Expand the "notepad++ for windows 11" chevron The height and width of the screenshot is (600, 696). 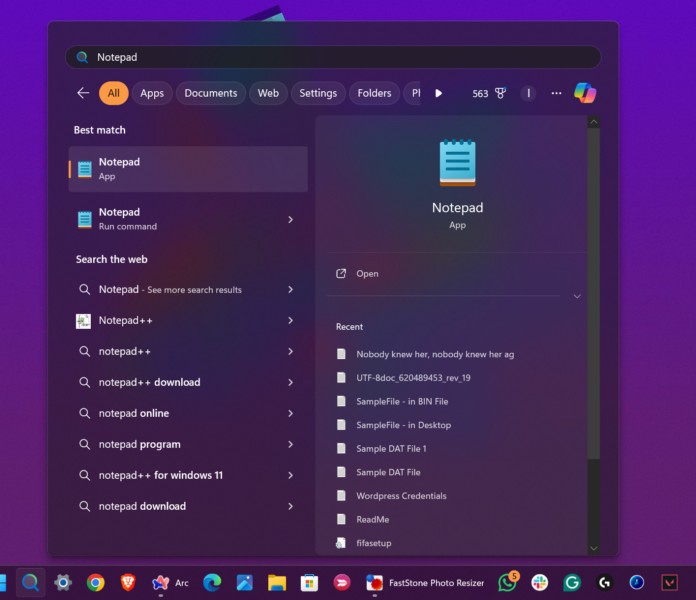[x=290, y=475]
